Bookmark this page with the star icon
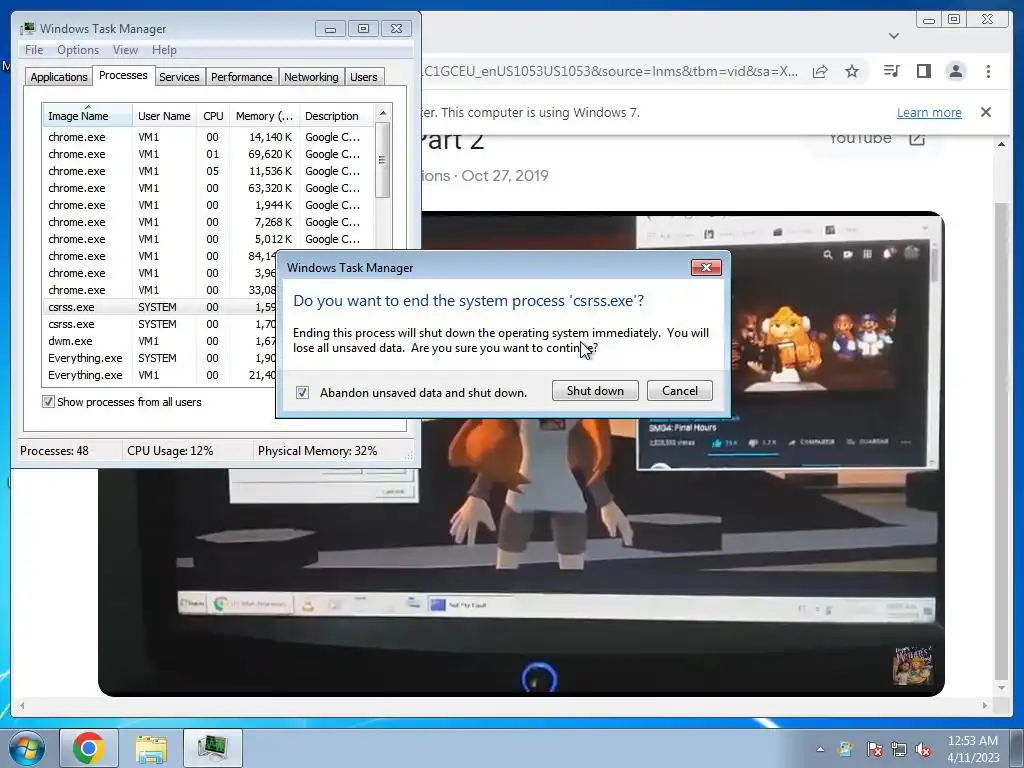The height and width of the screenshot is (768, 1024). coord(852,71)
